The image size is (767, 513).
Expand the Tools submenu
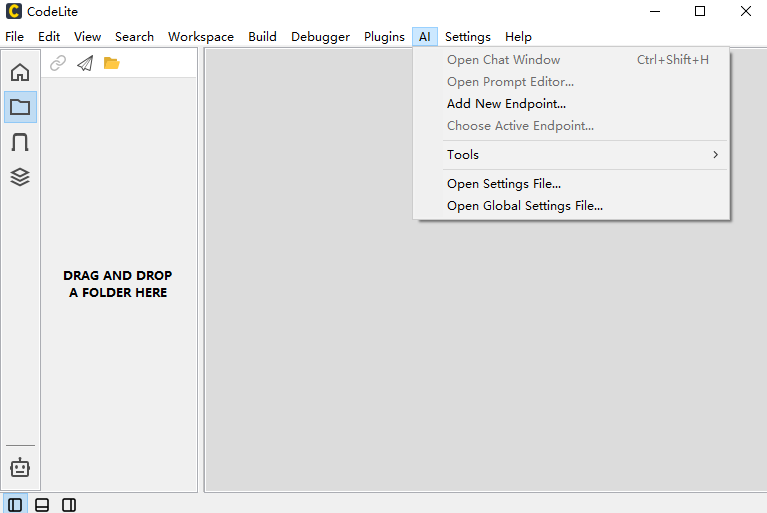(x=571, y=155)
